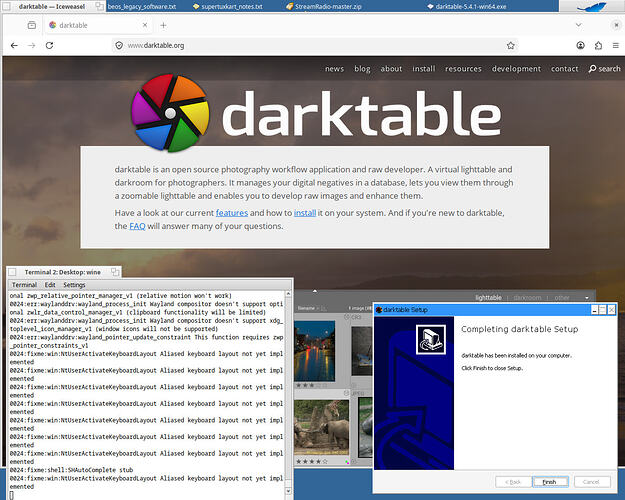Screen dimensions: 625x500
Task: Click the browser forward arrow
Action: coord(31,45)
